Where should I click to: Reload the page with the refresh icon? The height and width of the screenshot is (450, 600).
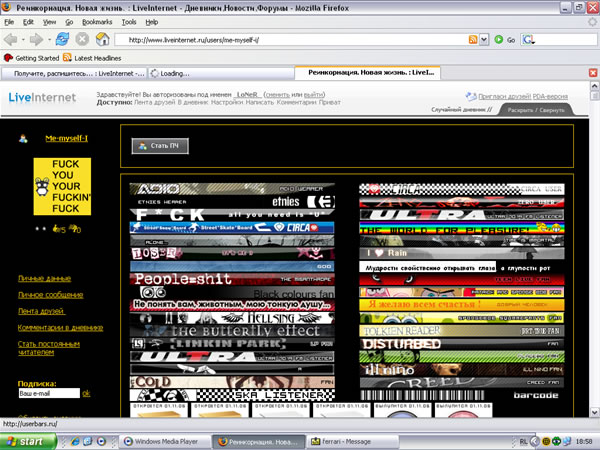62,39
